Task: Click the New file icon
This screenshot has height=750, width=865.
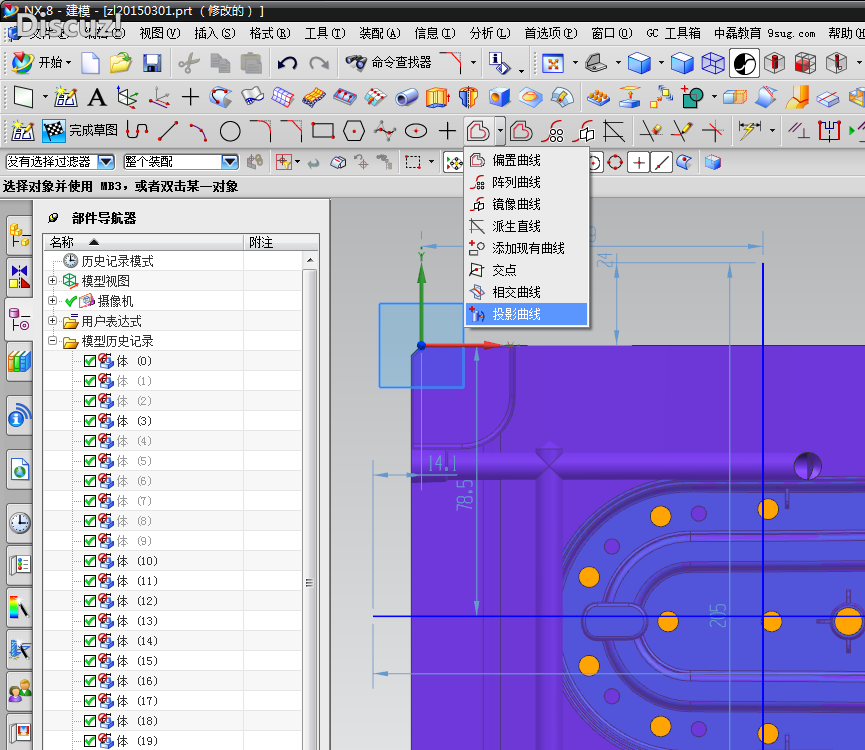Action: click(90, 63)
